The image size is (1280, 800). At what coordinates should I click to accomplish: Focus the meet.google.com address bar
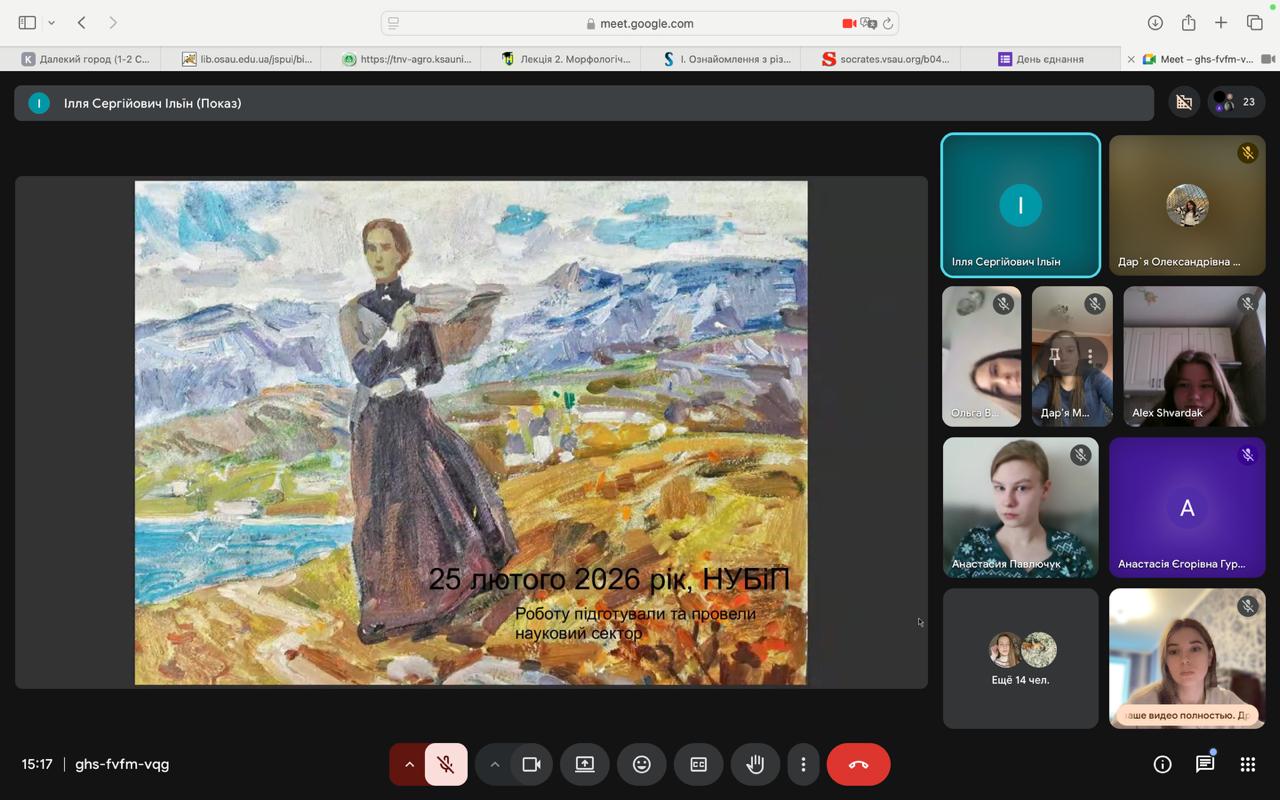(x=640, y=23)
